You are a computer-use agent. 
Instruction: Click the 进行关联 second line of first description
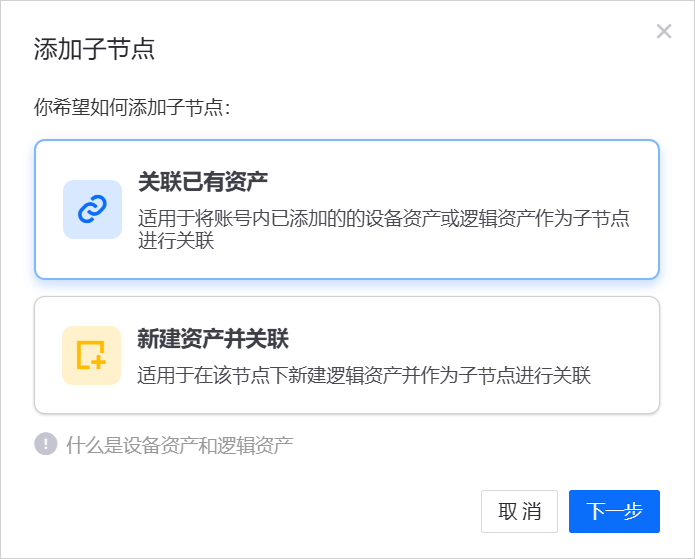(175, 241)
